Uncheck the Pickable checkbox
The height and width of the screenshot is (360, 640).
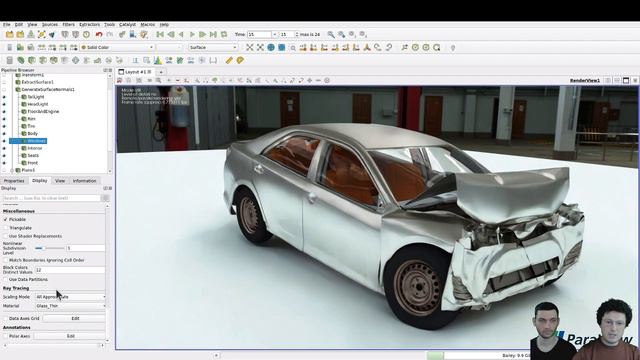(6, 220)
